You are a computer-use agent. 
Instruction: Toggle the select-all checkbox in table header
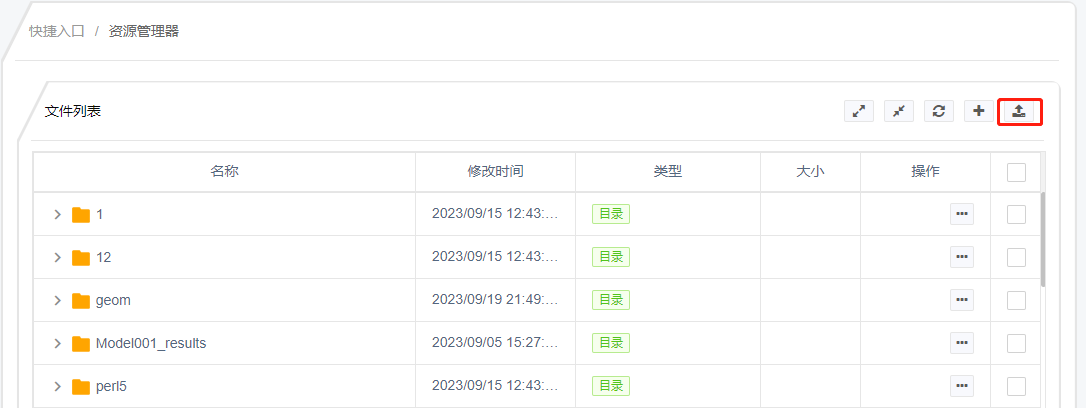tap(1016, 172)
